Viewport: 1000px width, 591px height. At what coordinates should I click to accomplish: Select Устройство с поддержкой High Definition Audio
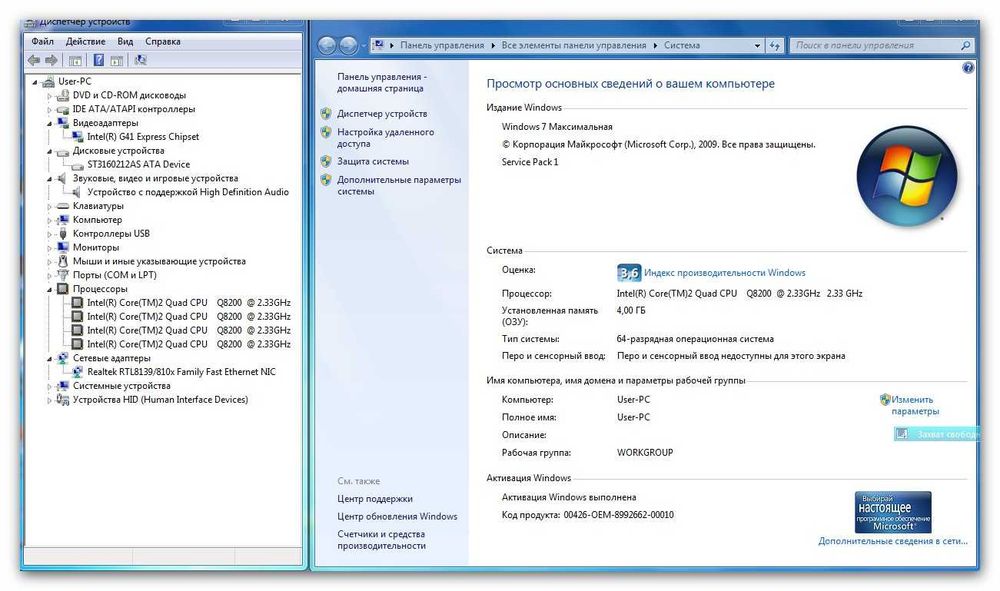point(188,192)
